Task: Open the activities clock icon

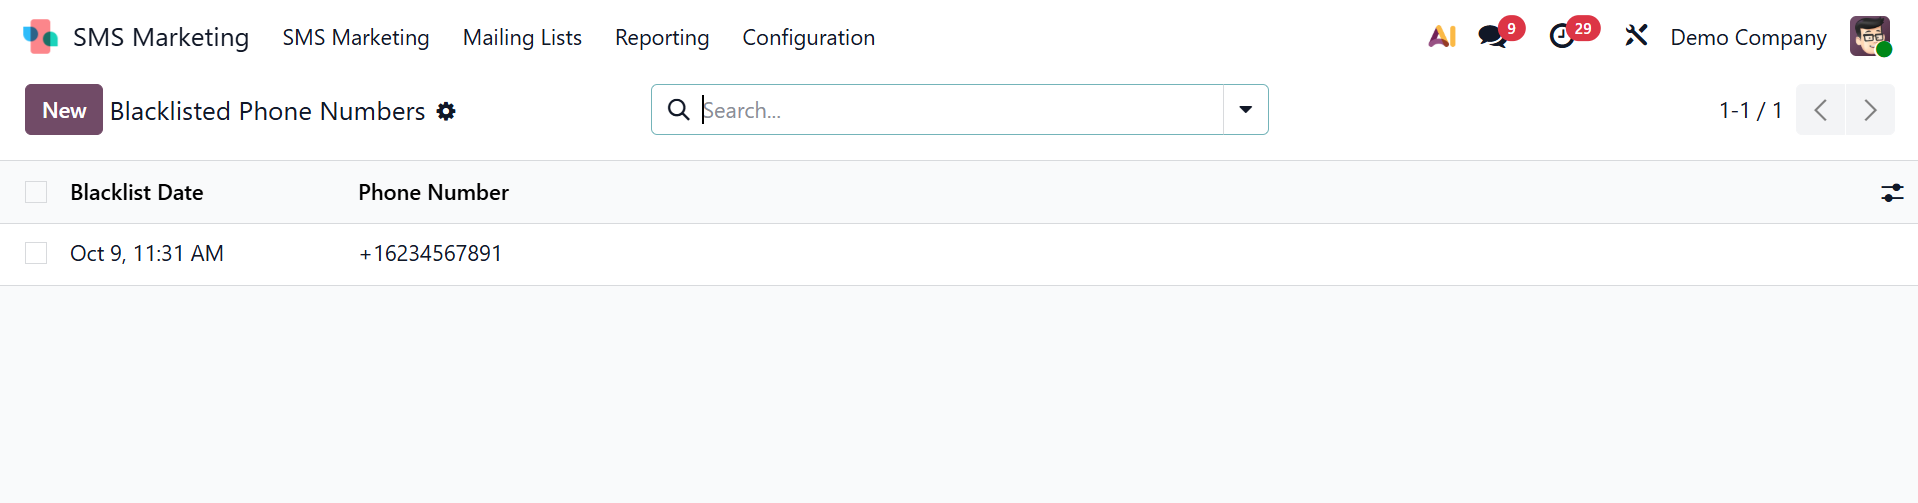Action: tap(1561, 37)
